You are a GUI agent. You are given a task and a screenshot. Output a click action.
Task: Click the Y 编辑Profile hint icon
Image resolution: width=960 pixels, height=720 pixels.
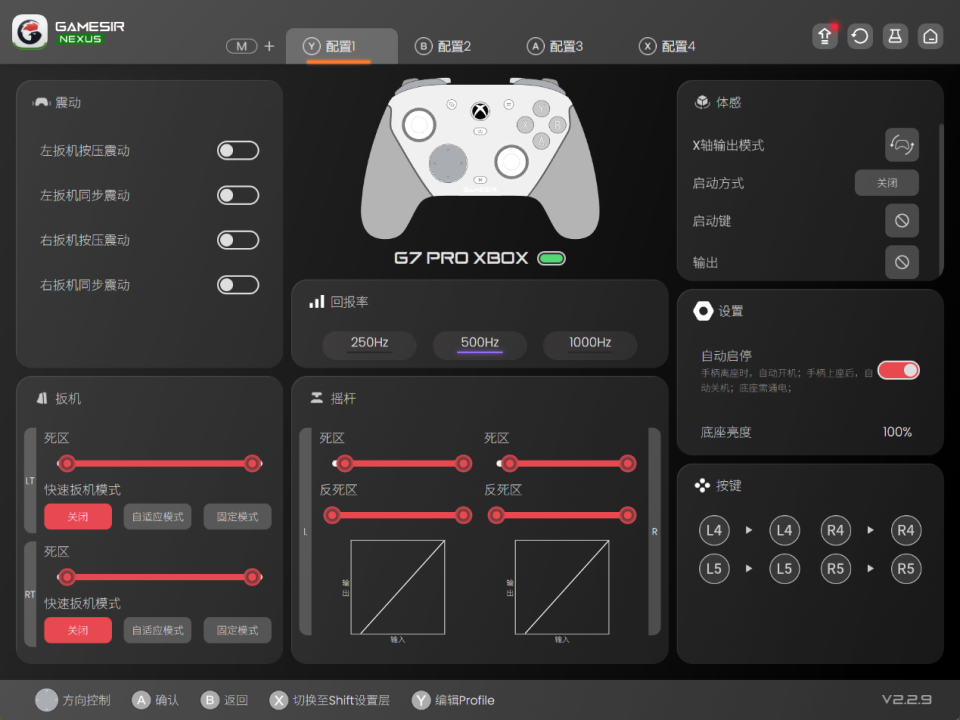[x=421, y=700]
